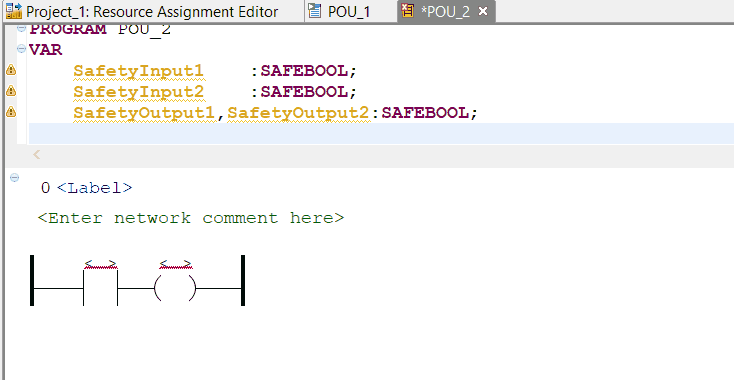Click SAFEBOOL type on SafetyOutput line
Screen dimensions: 734x380
[425, 113]
